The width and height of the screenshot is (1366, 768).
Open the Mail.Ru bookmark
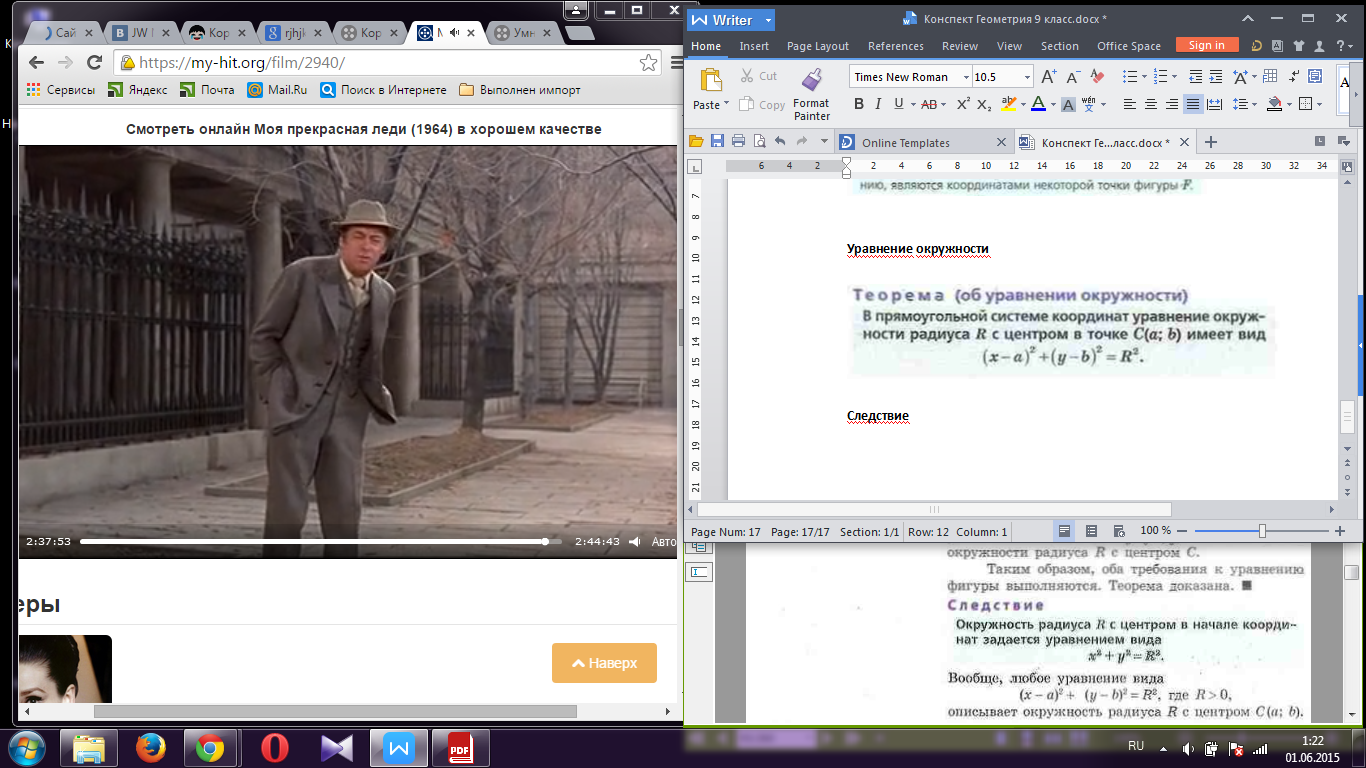coord(277,90)
